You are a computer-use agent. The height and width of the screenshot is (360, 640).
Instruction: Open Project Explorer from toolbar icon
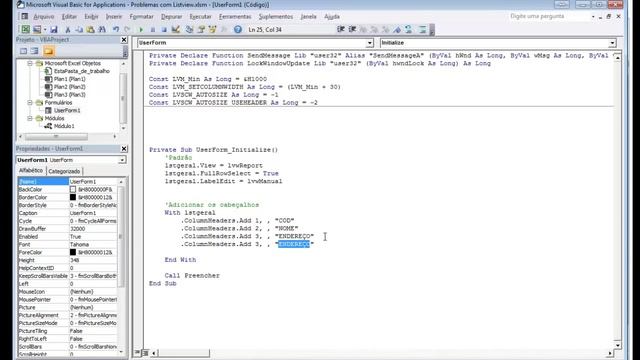(189, 29)
